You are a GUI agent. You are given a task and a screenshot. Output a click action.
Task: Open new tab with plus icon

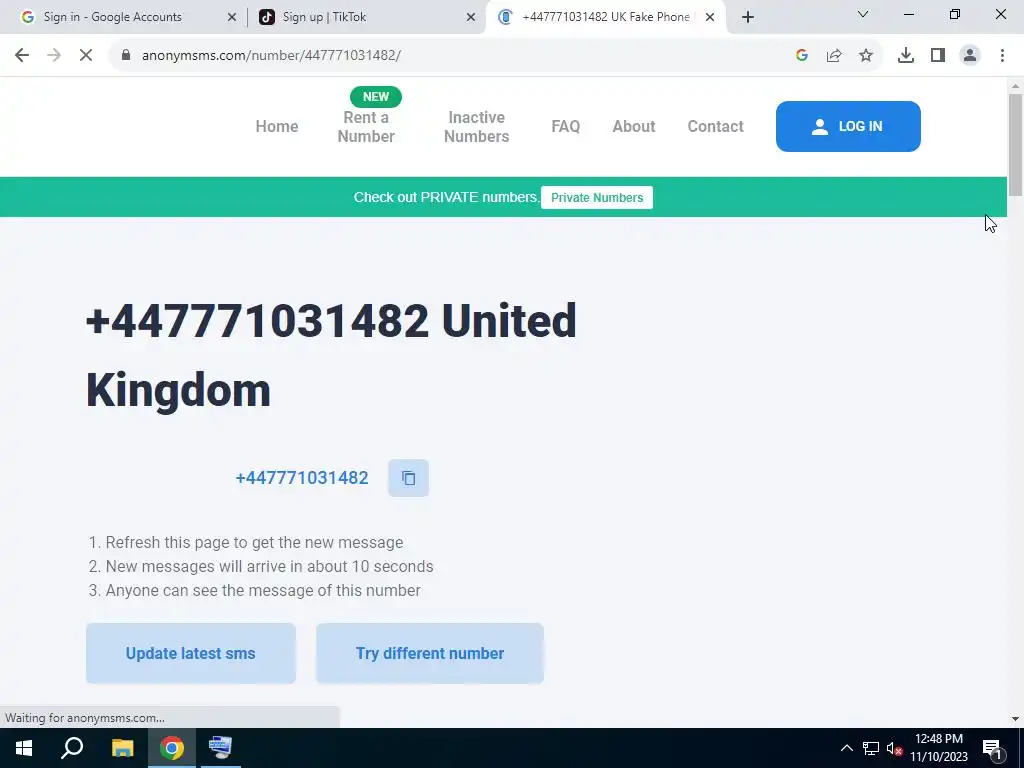click(x=748, y=17)
